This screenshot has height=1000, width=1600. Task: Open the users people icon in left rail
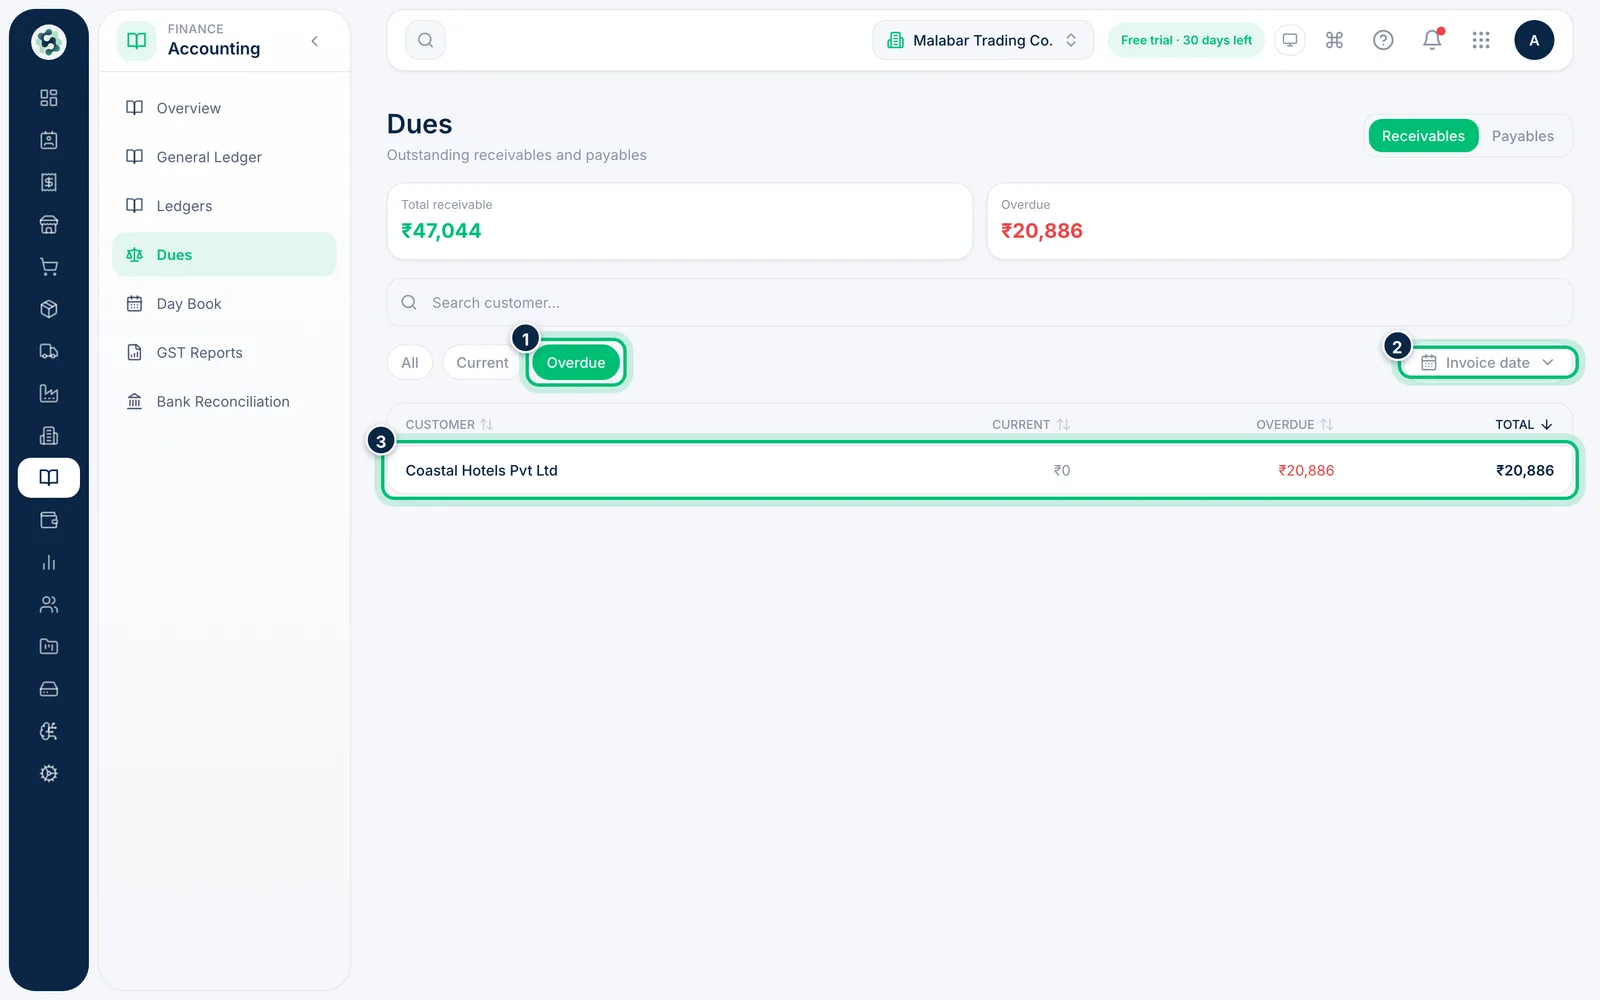tap(48, 604)
